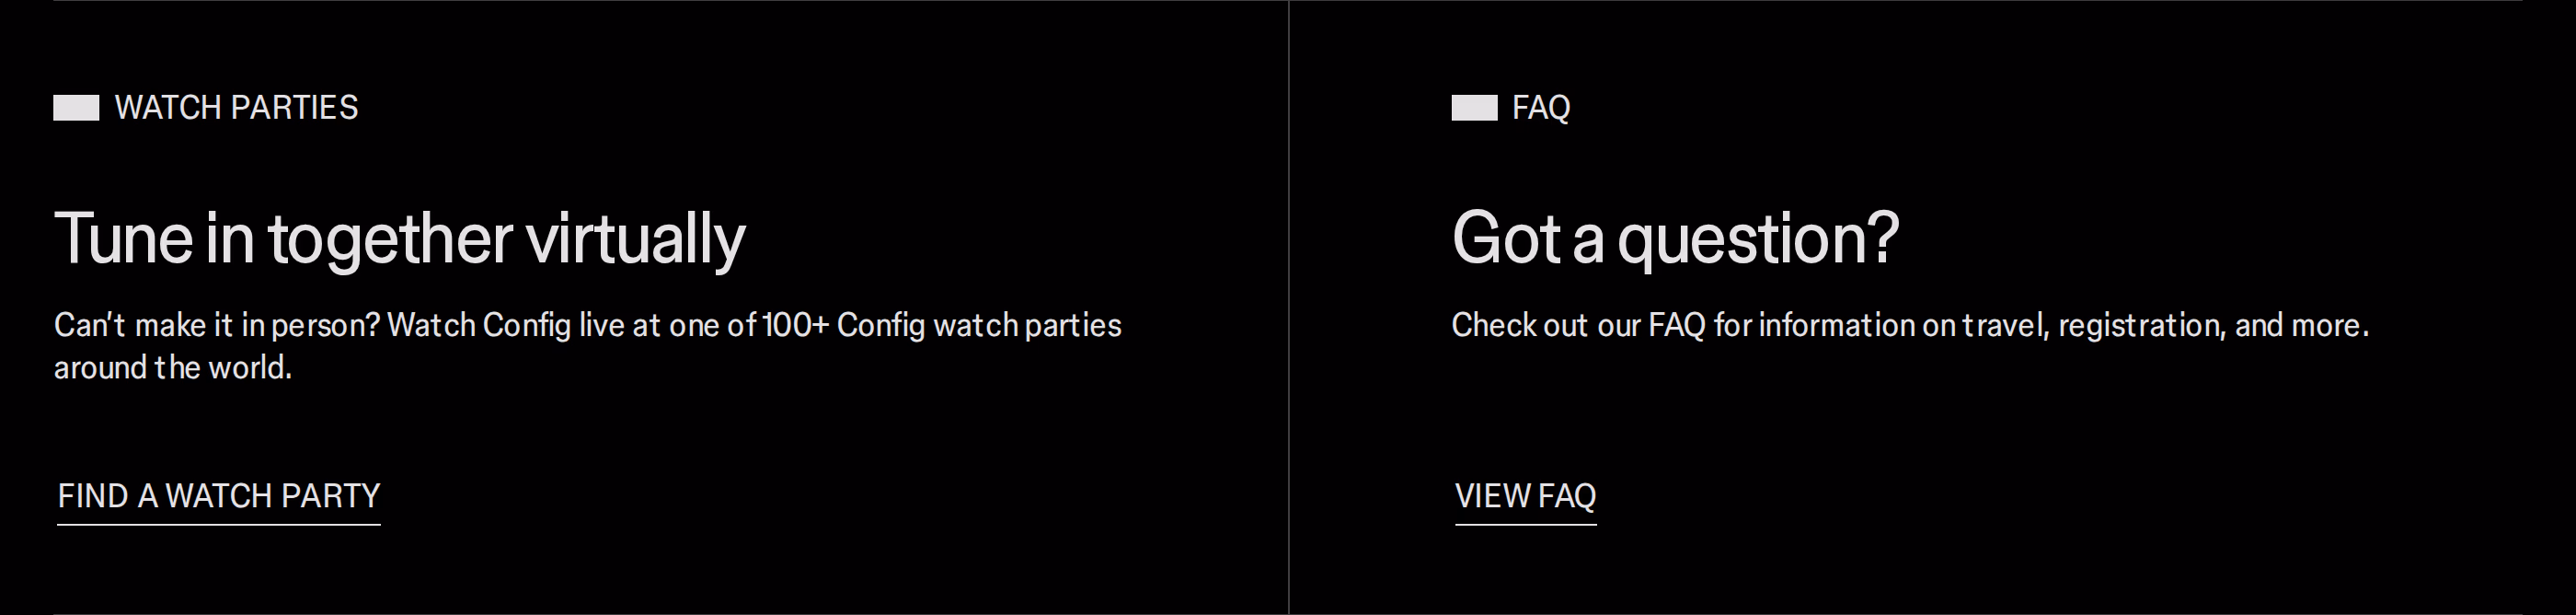Viewport: 2576px width, 615px height.
Task: Select the WATCH PARTIES section label
Action: tap(236, 108)
